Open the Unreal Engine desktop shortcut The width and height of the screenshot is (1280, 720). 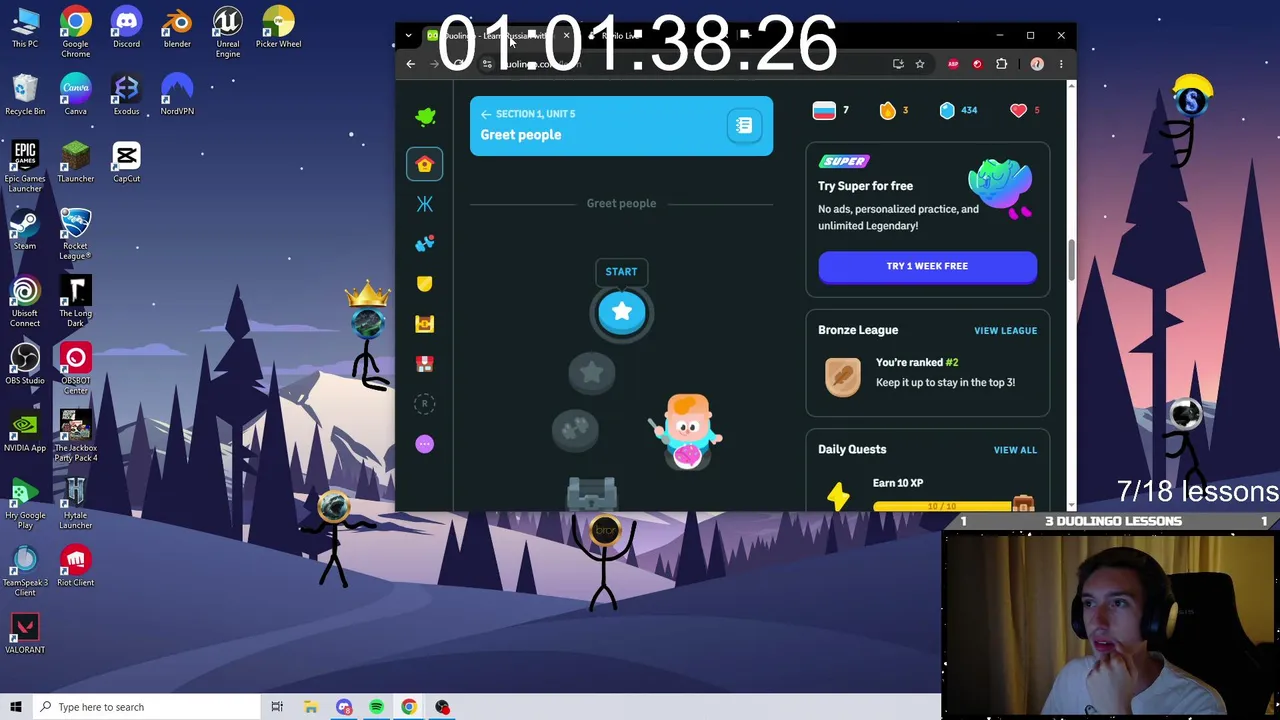pyautogui.click(x=228, y=32)
